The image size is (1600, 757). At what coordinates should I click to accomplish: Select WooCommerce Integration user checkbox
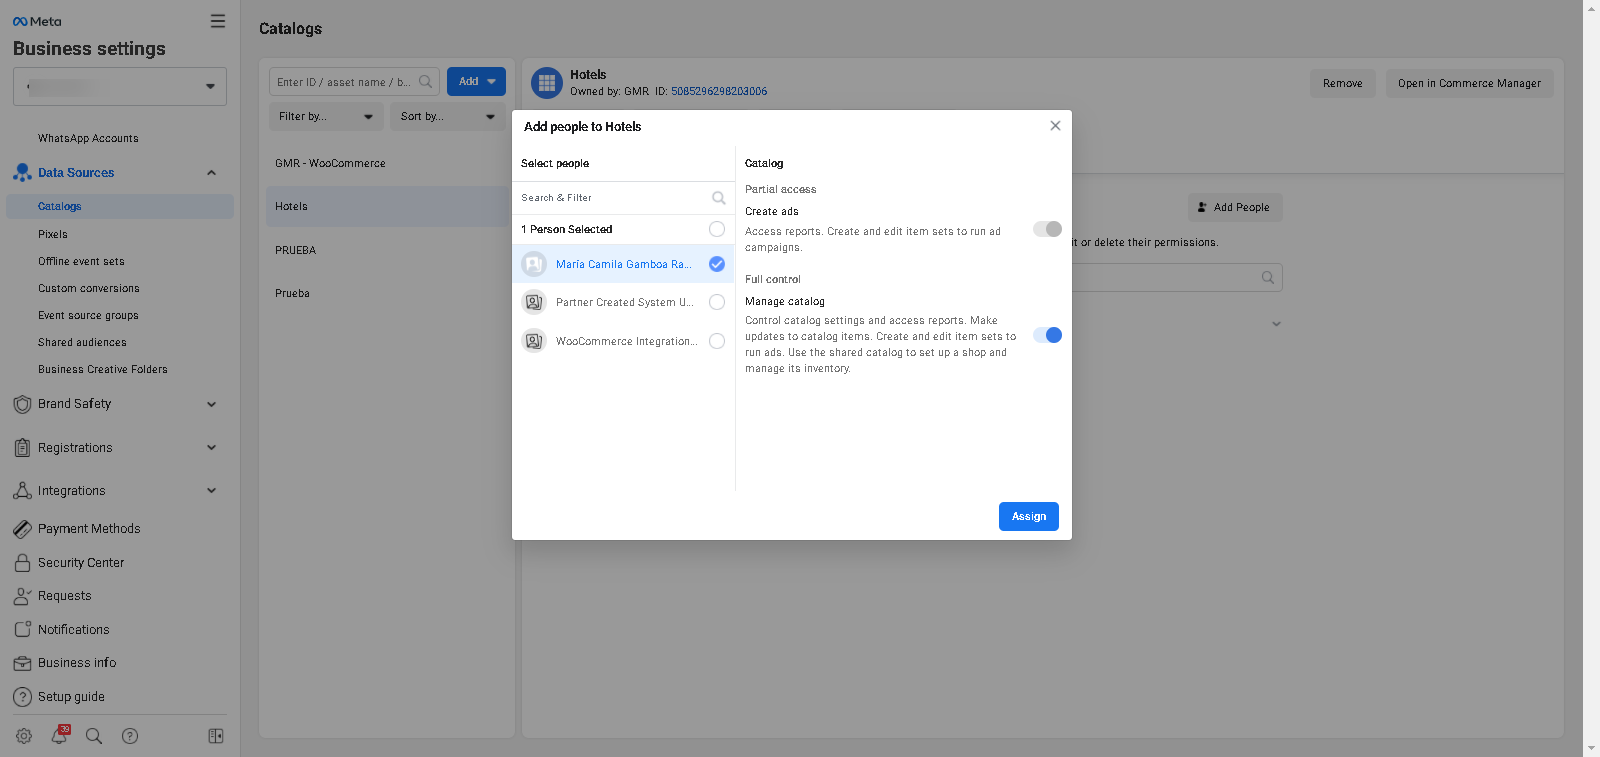pos(717,341)
